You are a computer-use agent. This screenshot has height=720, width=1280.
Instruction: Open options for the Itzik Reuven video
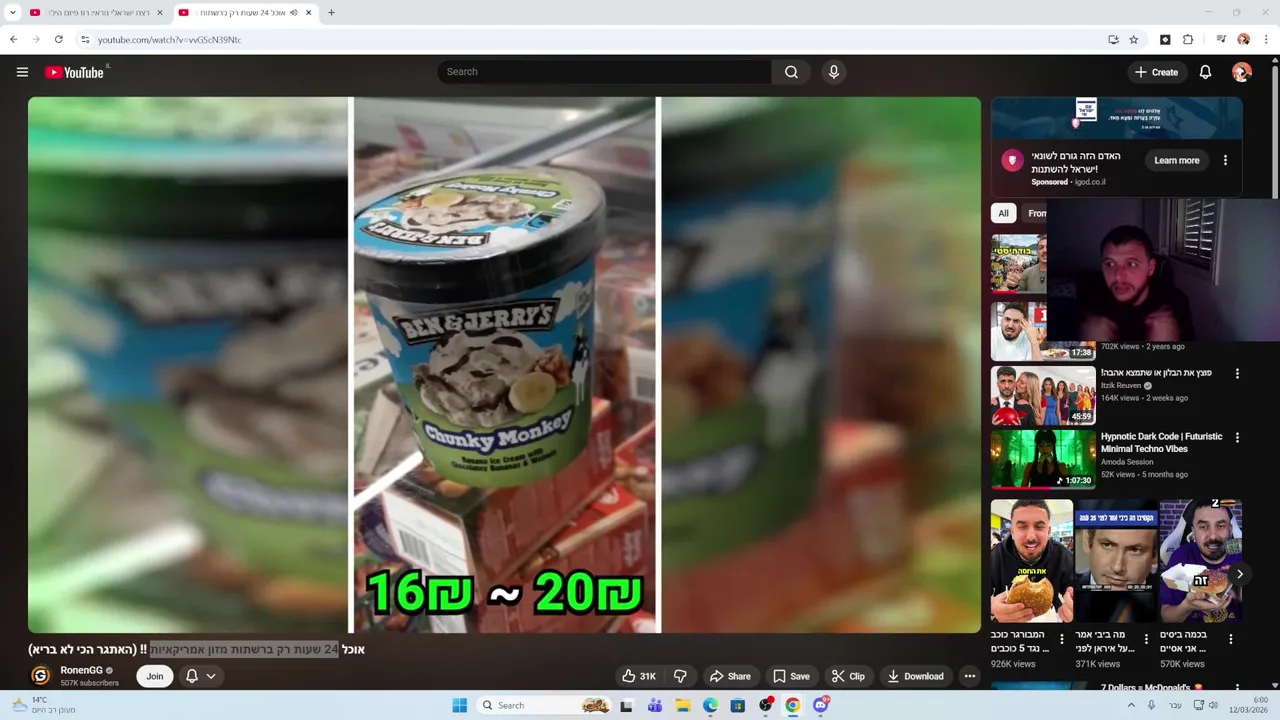pos(1237,374)
